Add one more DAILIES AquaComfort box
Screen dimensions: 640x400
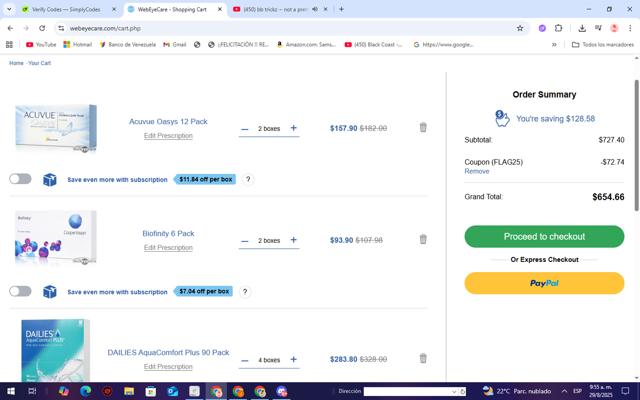(x=293, y=359)
